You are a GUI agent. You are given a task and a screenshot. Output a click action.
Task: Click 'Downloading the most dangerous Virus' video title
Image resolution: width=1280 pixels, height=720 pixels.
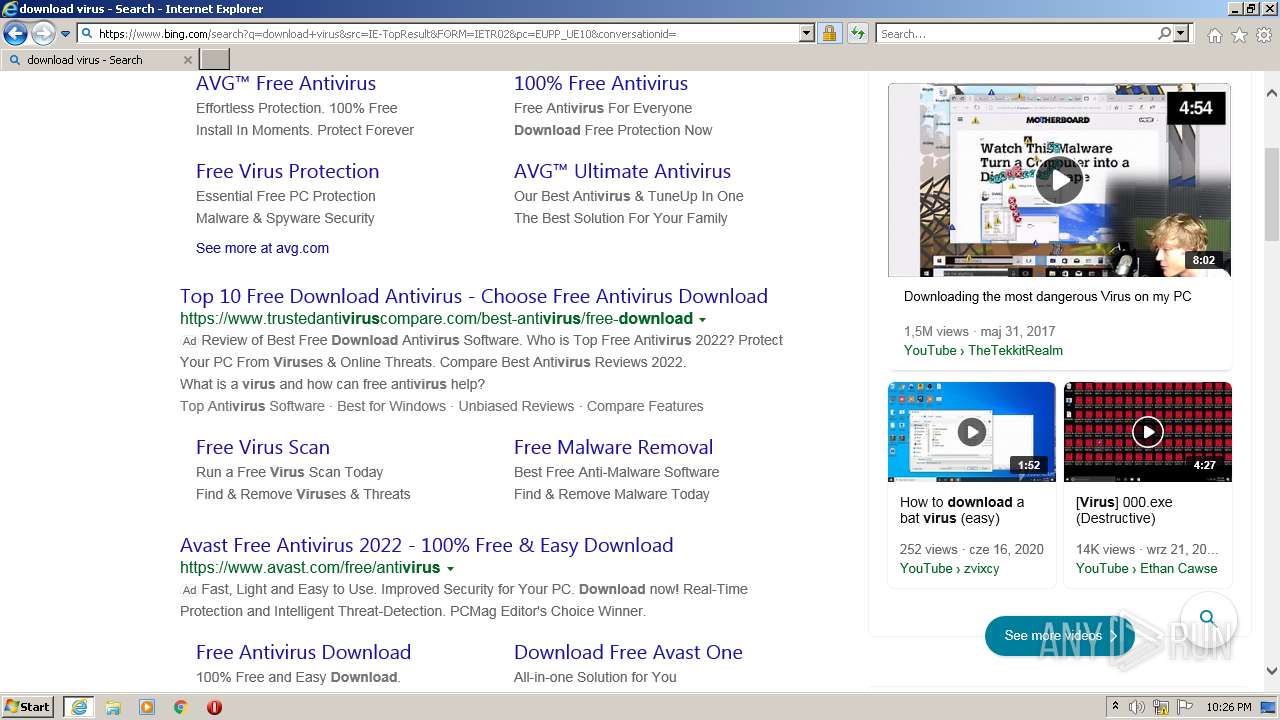(1047, 296)
